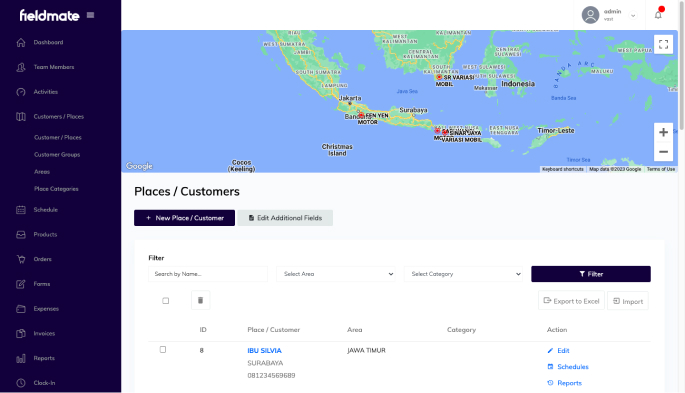Click Export to Excel button
This screenshot has height=393, width=685.
(571, 301)
